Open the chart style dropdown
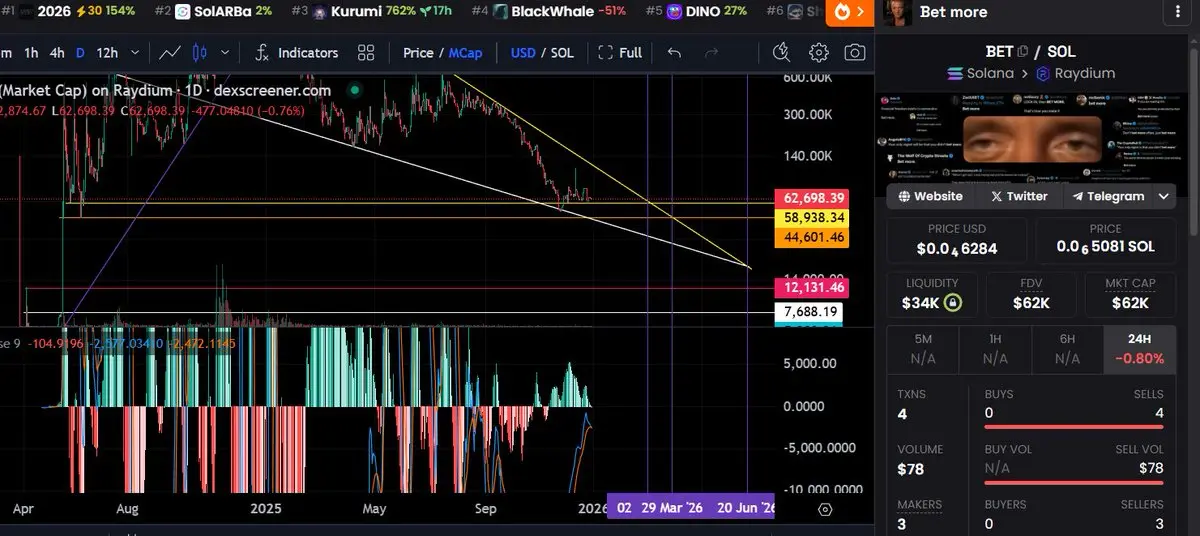1200x536 pixels. coord(225,53)
